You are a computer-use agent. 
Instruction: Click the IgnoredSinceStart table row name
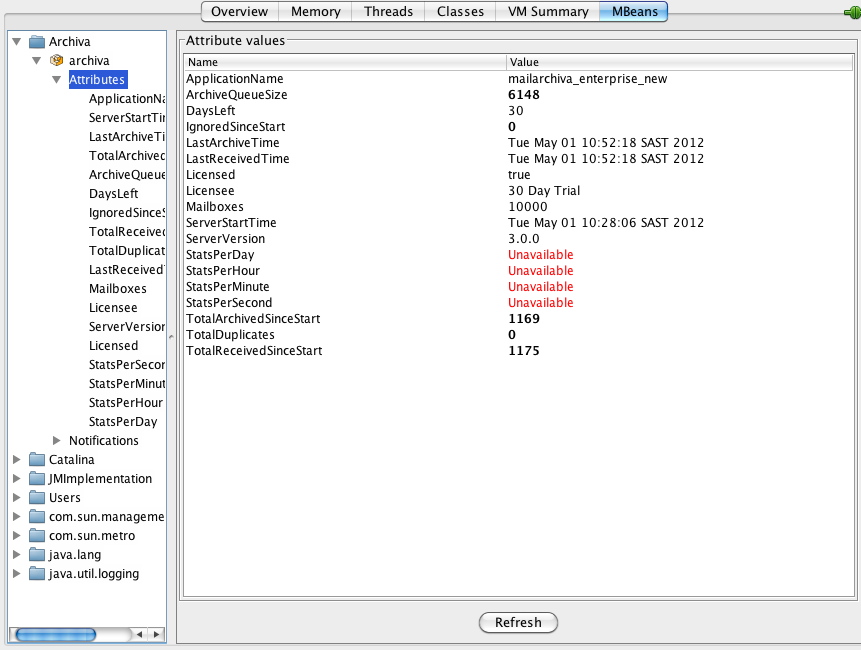[236, 127]
